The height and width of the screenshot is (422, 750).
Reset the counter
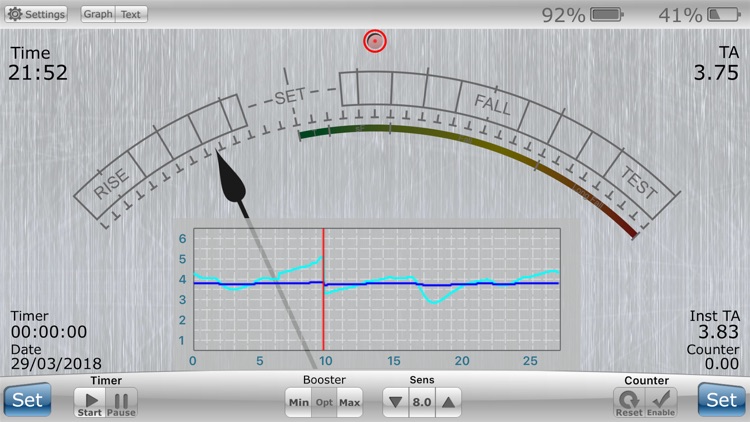click(629, 402)
